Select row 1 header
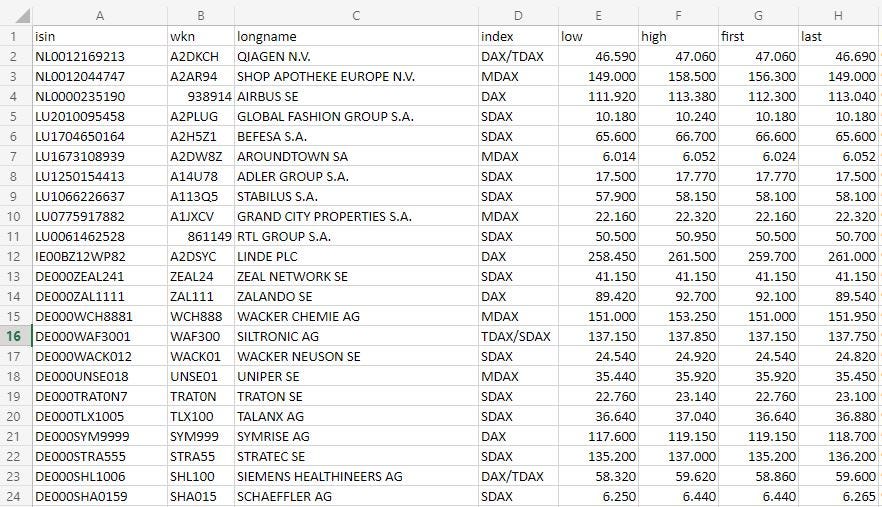This screenshot has width=882, height=507. click(14, 36)
